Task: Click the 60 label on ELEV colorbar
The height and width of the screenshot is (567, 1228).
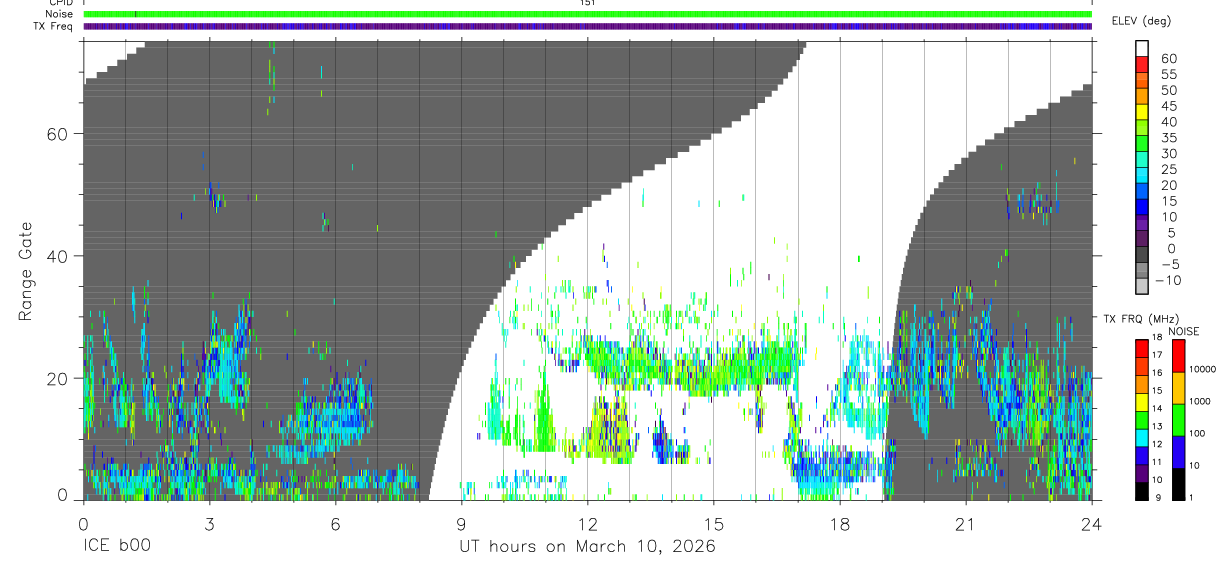Action: pyautogui.click(x=1169, y=59)
